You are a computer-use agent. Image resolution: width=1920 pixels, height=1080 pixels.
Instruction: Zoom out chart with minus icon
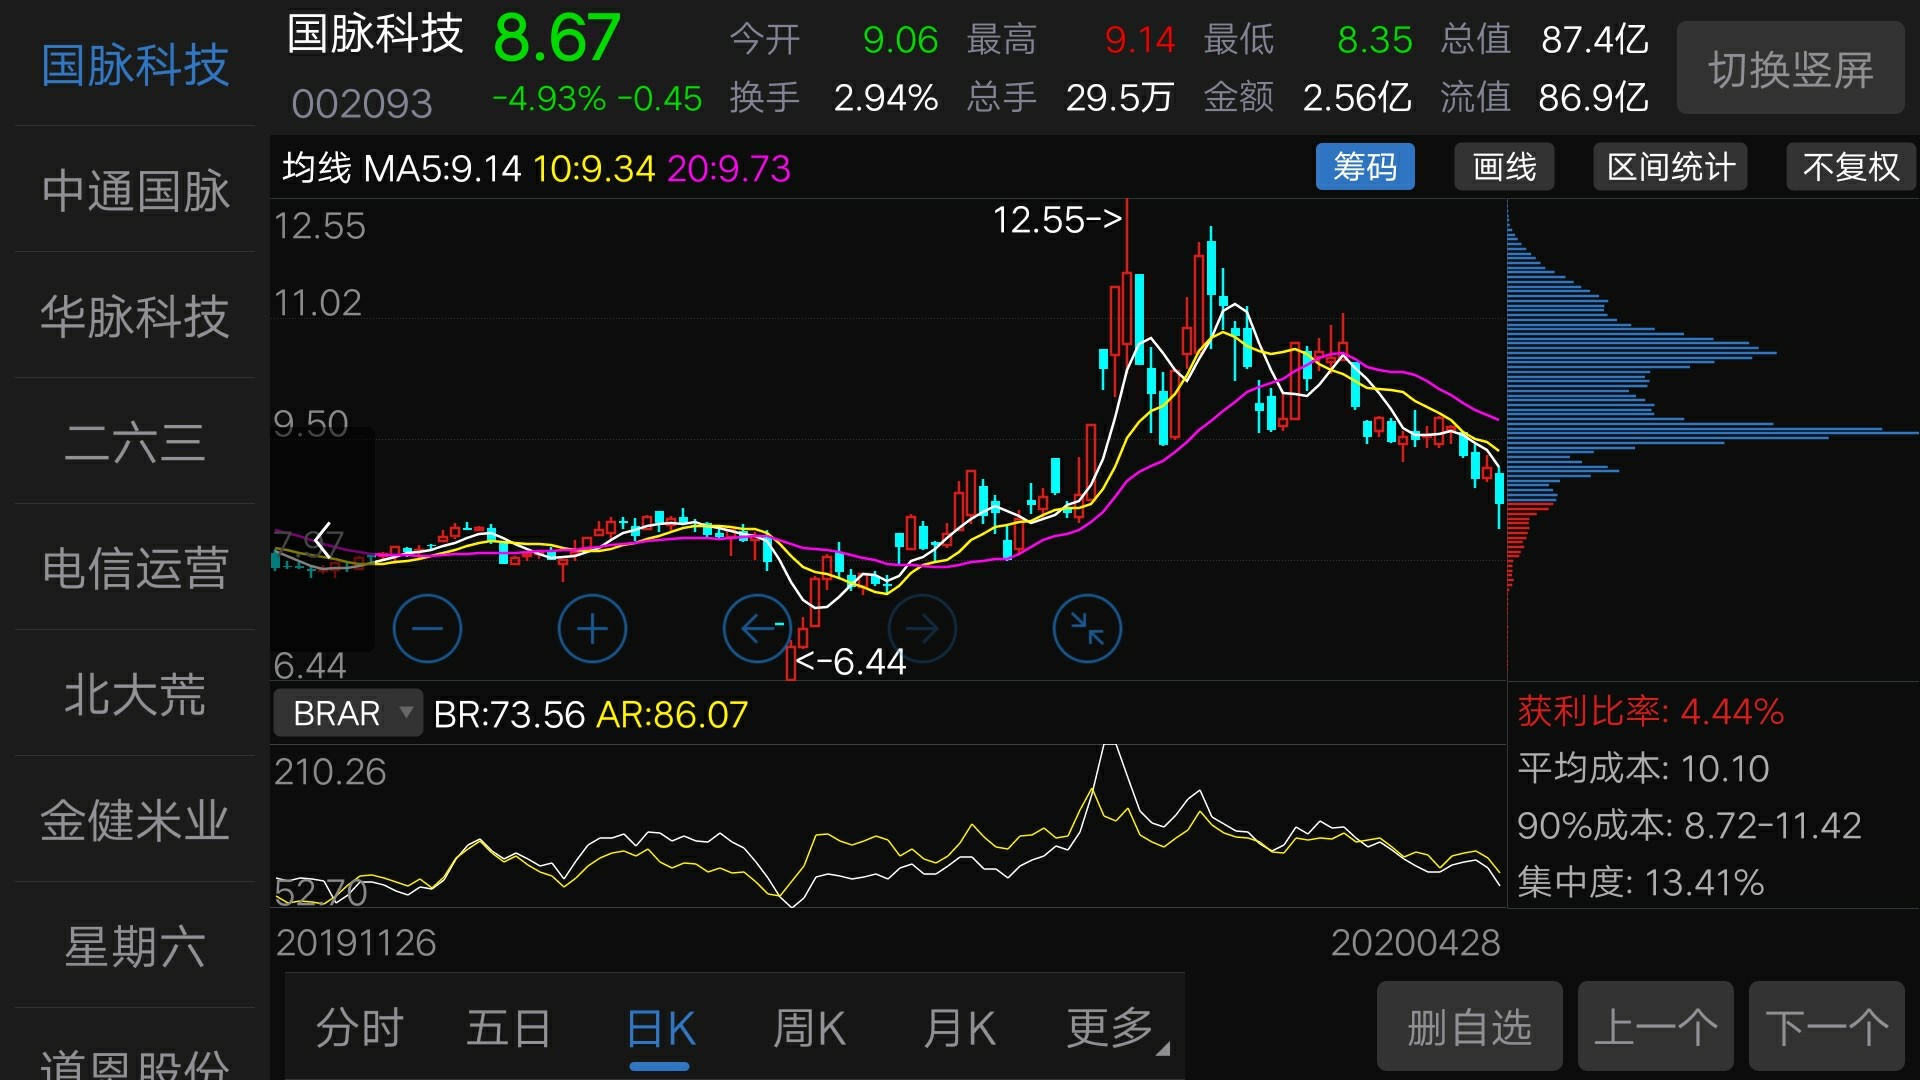tap(427, 629)
